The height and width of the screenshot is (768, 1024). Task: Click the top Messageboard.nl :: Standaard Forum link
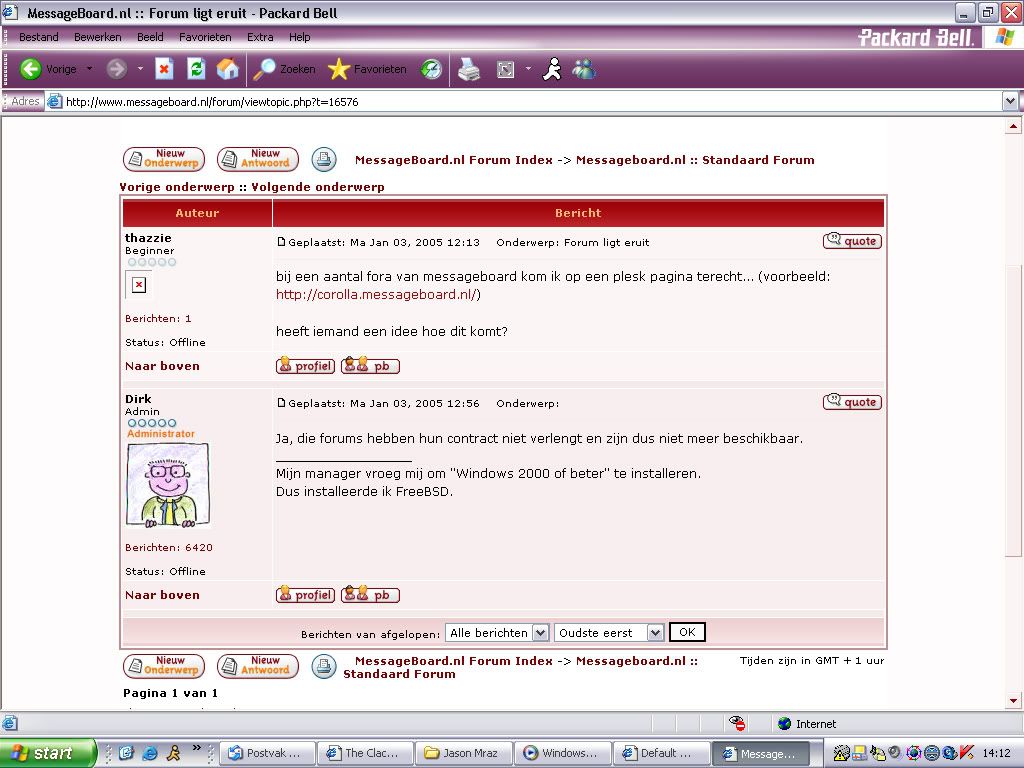click(x=695, y=160)
